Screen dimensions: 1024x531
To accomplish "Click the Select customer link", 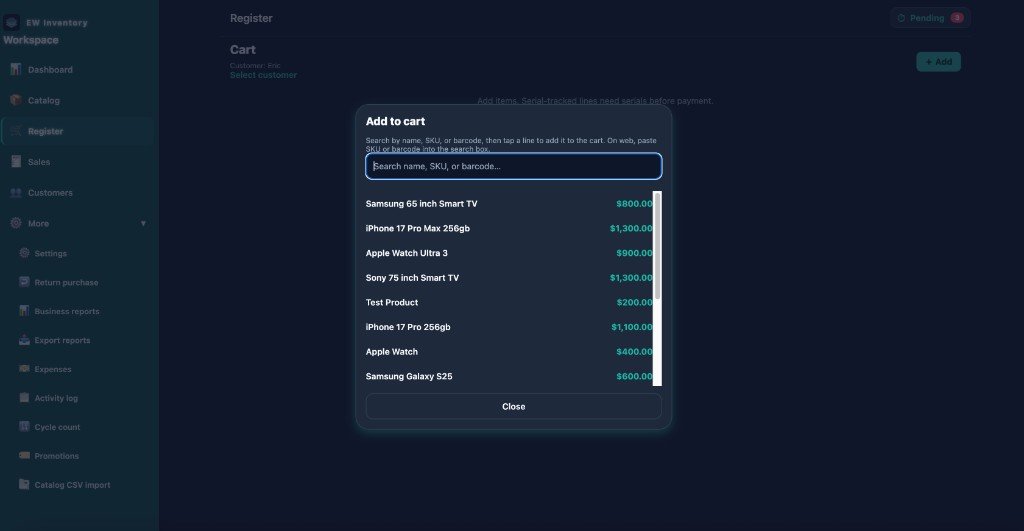I will click(263, 75).
